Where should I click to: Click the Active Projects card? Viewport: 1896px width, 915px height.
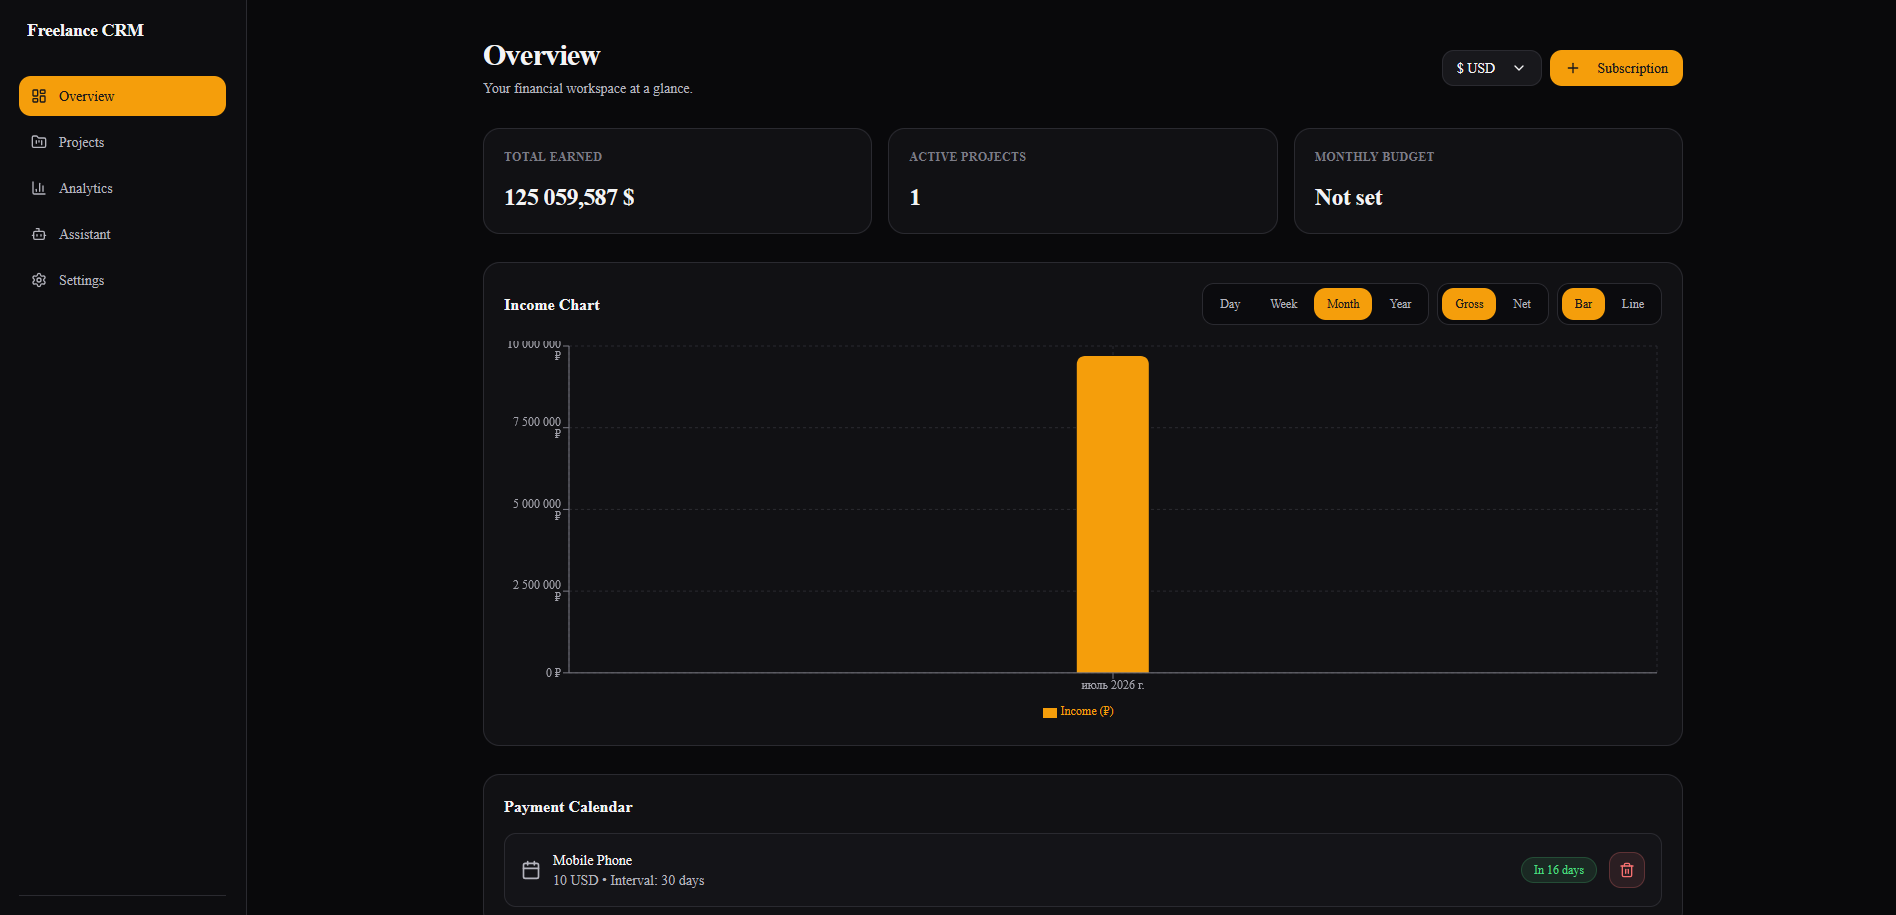1082,181
